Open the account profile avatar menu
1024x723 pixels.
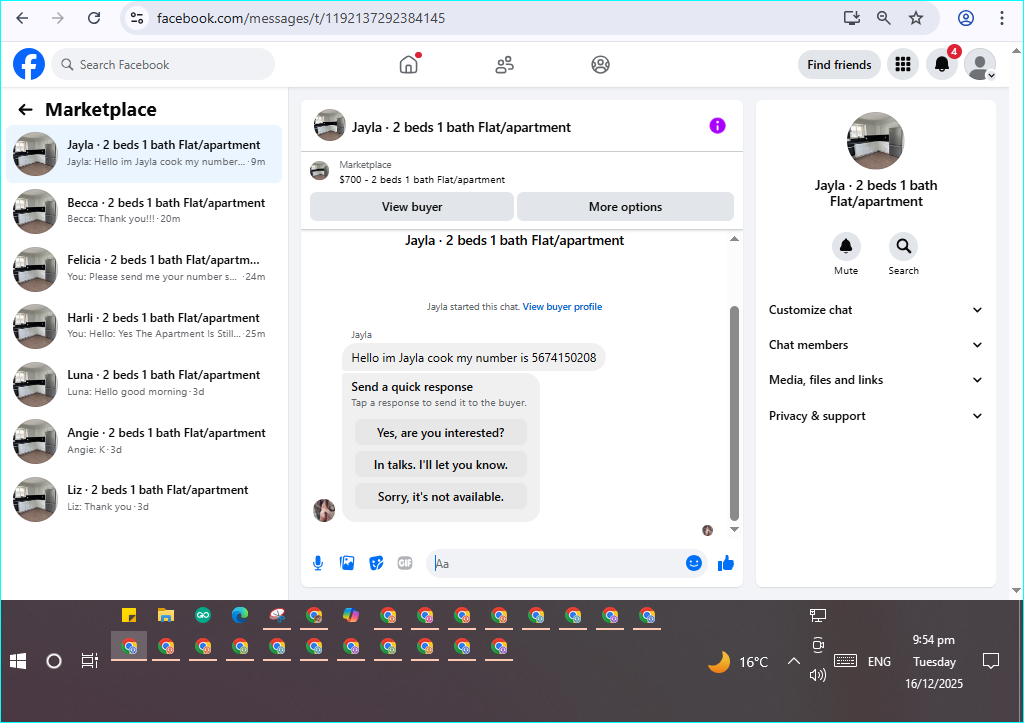[980, 64]
